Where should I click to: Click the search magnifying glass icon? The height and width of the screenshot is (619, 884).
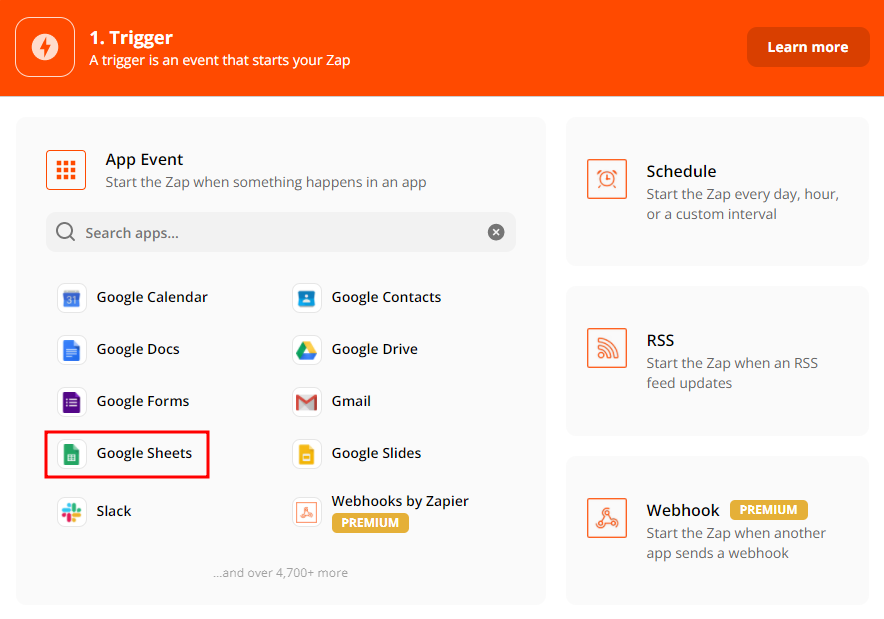point(66,232)
